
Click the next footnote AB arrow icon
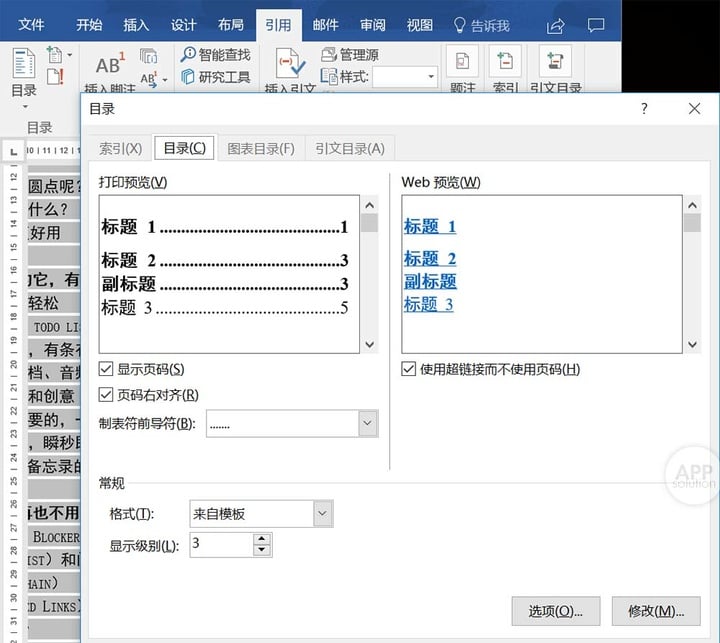coord(149,79)
